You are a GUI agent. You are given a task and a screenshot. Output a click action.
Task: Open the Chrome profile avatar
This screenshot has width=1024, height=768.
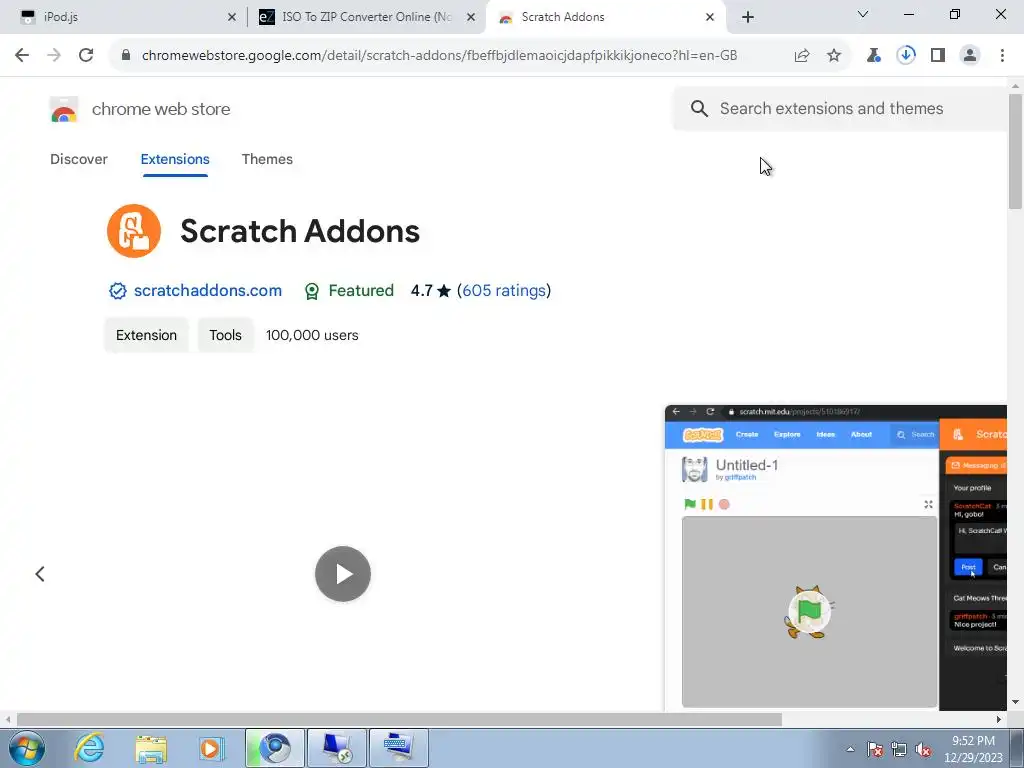coord(970,56)
